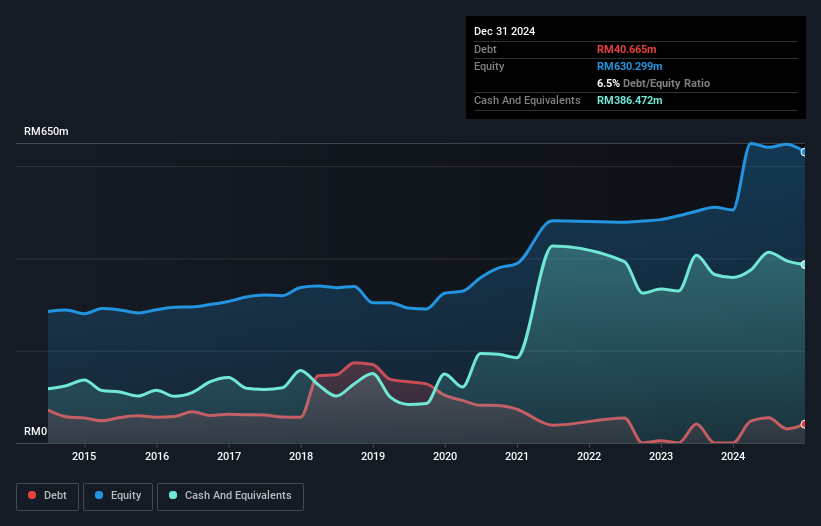Toggle the Equity legend button
Screen dimensions: 821x526
(118, 496)
